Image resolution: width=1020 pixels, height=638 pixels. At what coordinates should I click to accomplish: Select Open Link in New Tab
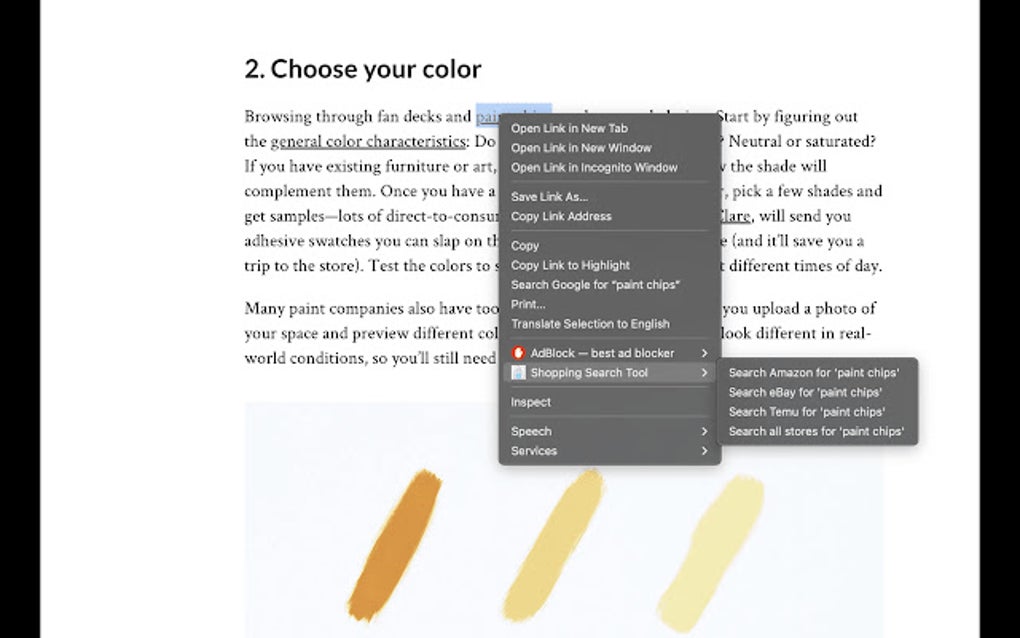pyautogui.click(x=568, y=128)
